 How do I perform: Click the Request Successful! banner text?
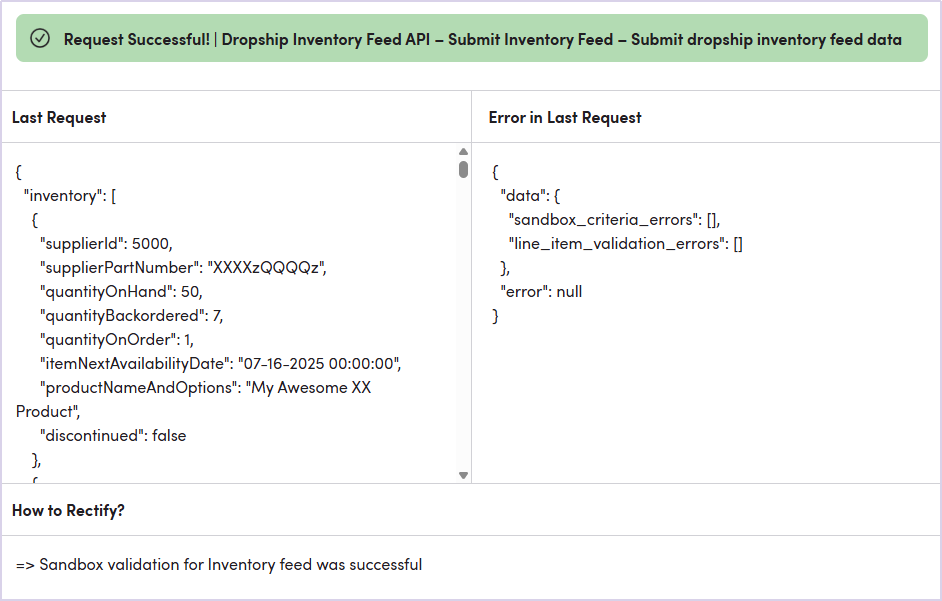click(482, 40)
